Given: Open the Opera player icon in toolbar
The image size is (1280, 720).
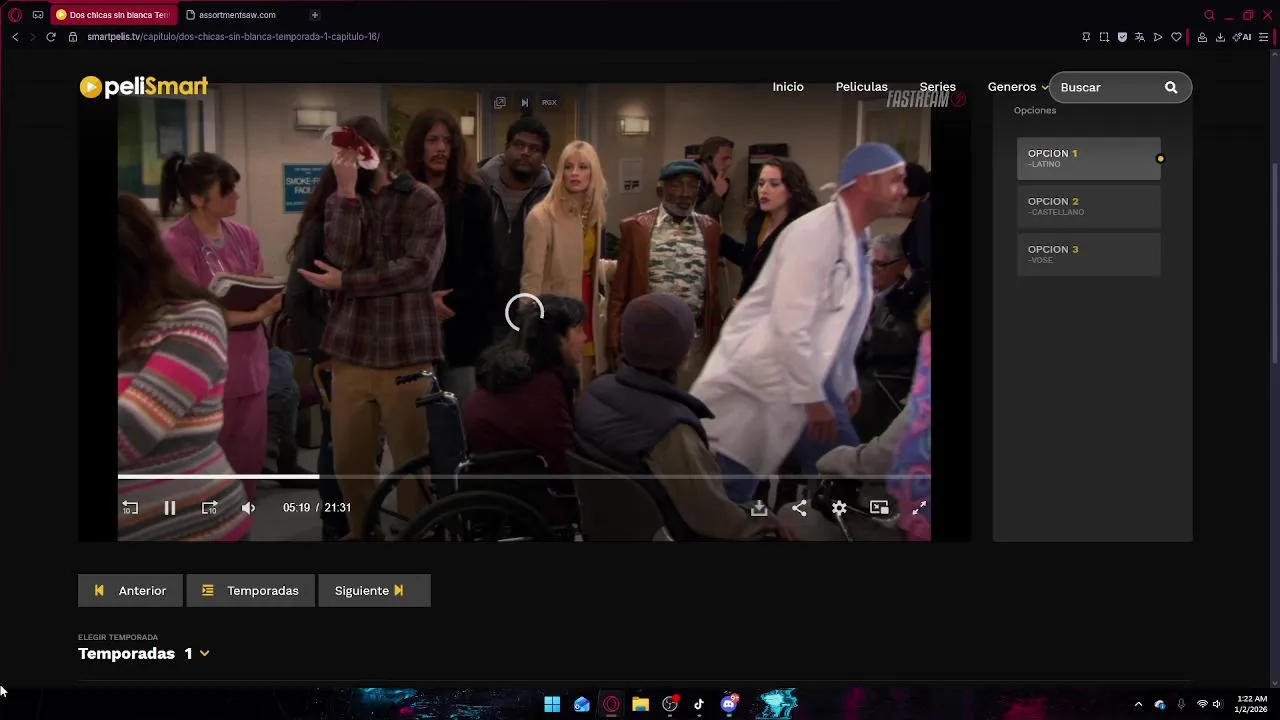Looking at the screenshot, I should pyautogui.click(x=1158, y=37).
